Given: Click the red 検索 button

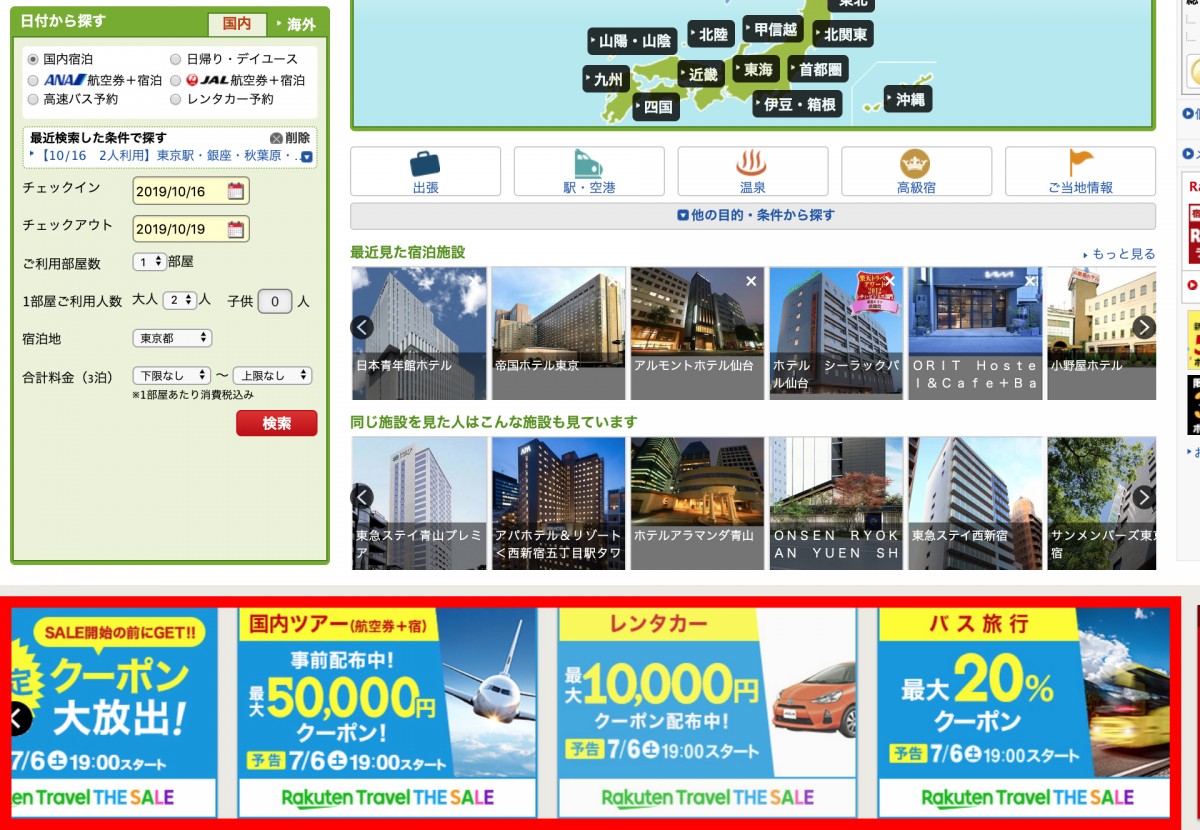Looking at the screenshot, I should (x=277, y=423).
